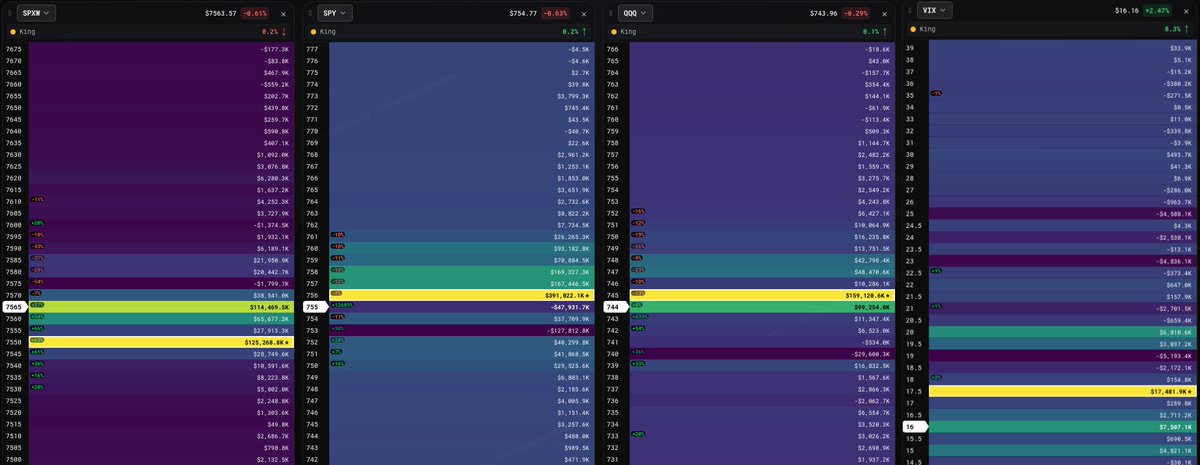Click SPXW King percentage 0.2%
This screenshot has height=465, width=1200.
click(268, 32)
